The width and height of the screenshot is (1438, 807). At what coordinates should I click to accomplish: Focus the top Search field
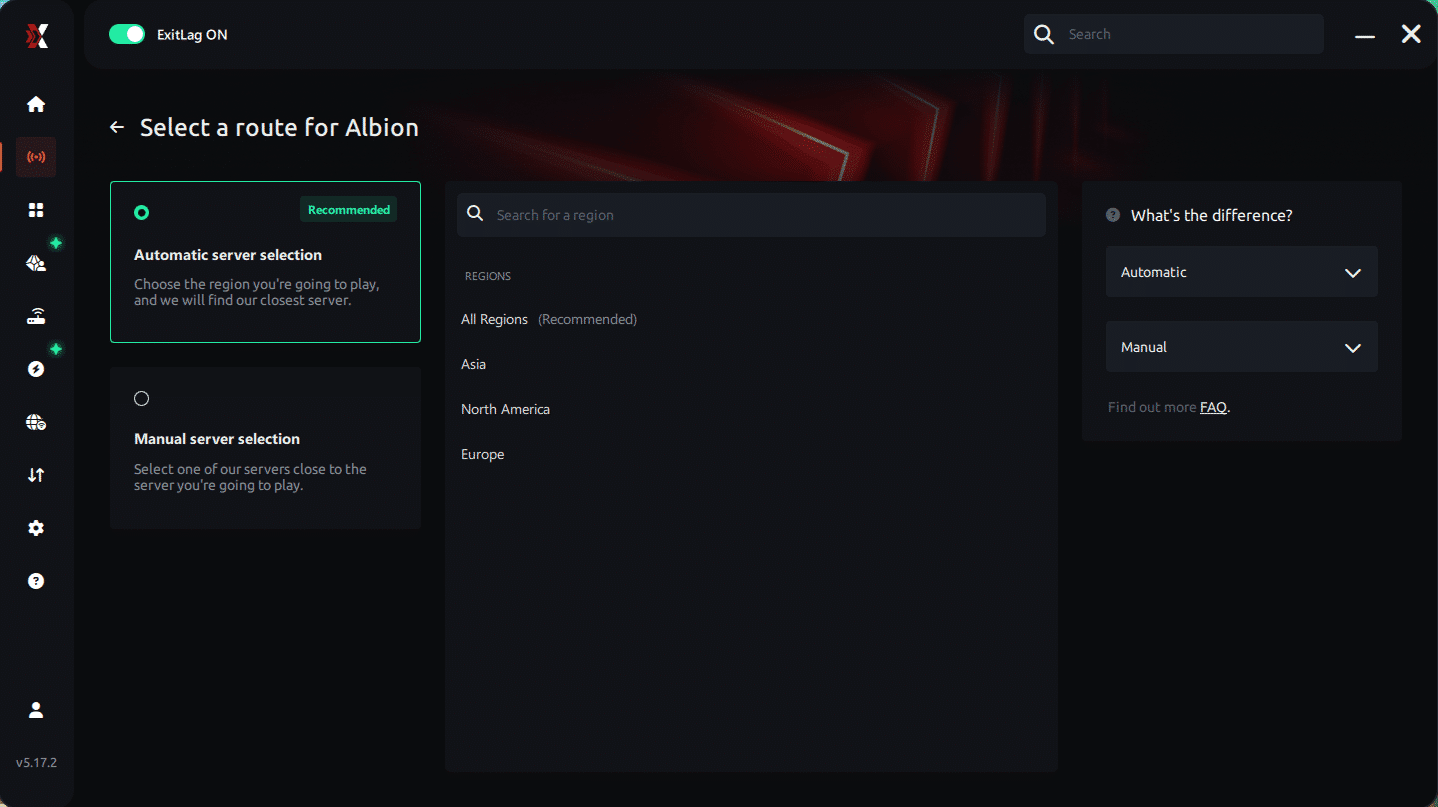(1174, 34)
